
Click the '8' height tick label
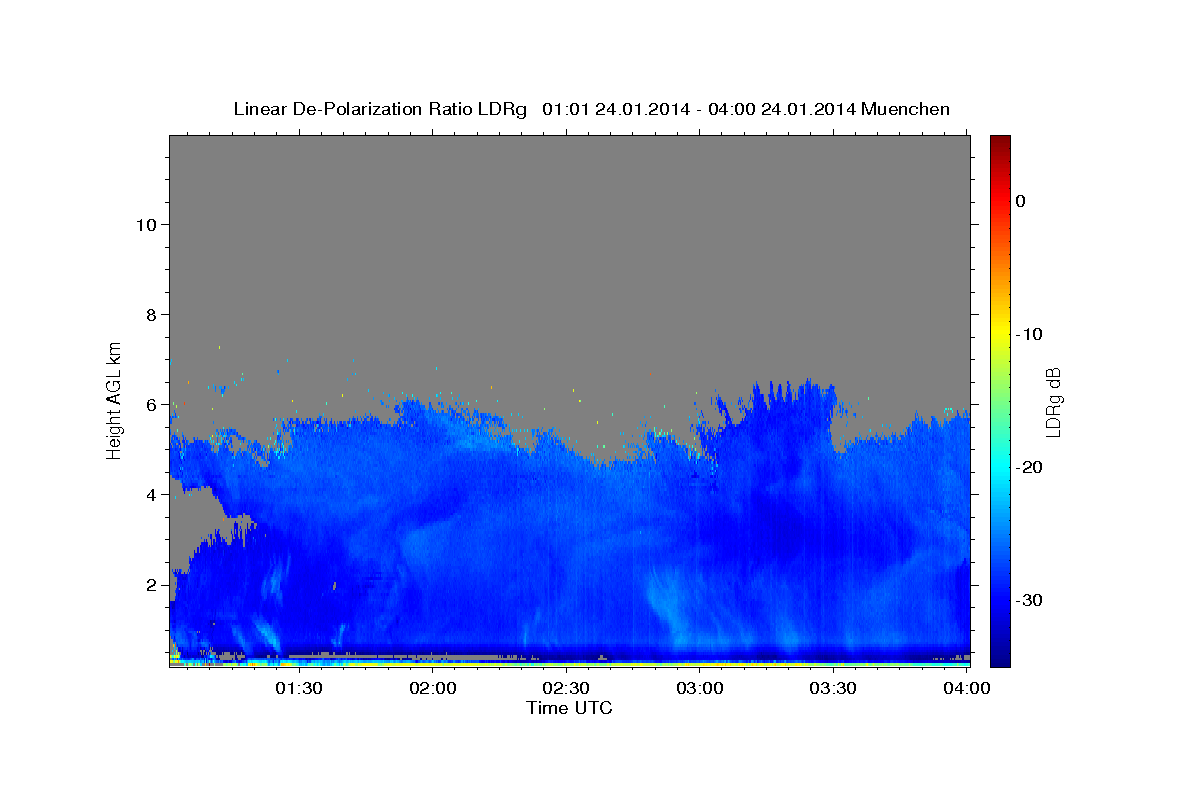(x=152, y=315)
